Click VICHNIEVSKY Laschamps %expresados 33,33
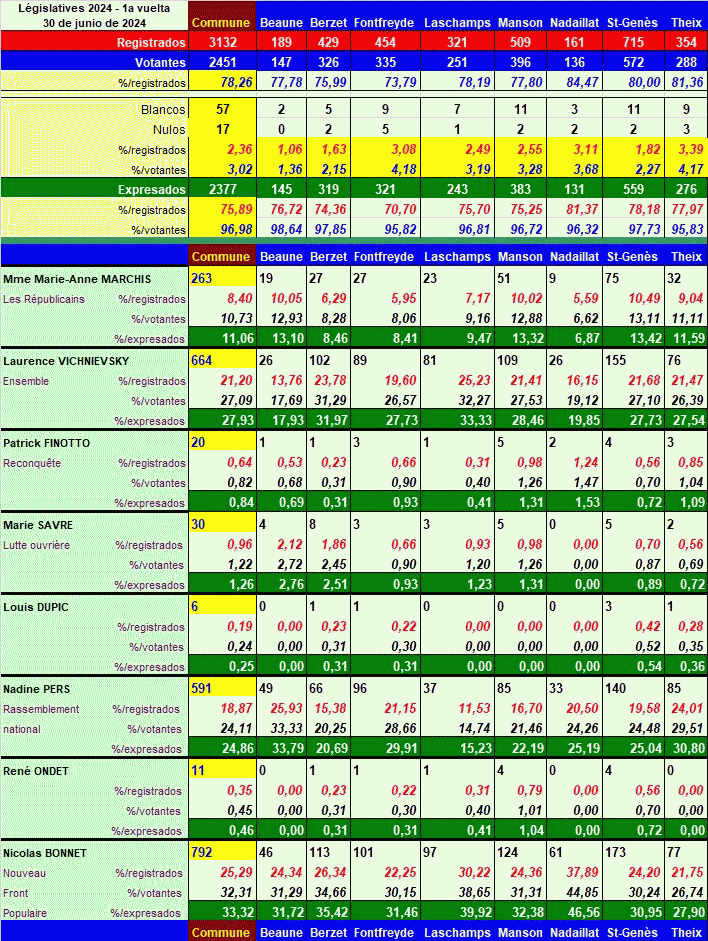Viewport: 708px width, 941px height. pyautogui.click(x=476, y=420)
